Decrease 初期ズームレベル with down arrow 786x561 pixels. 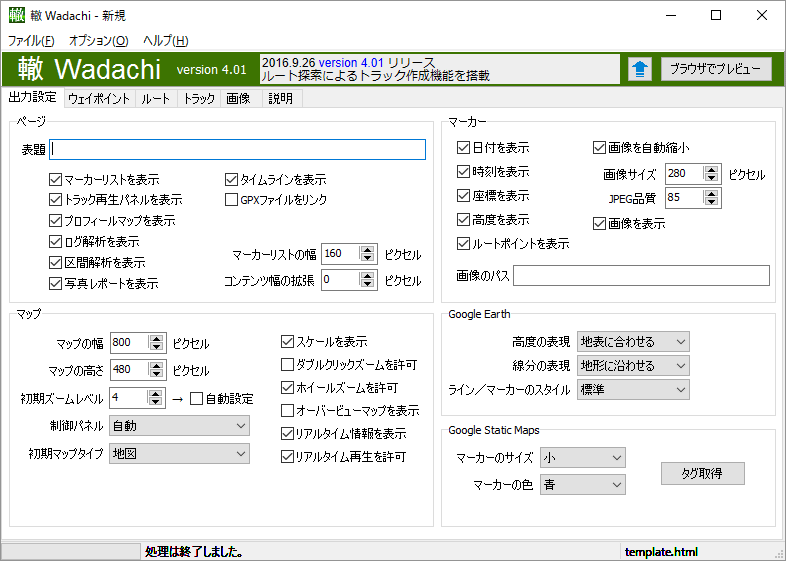click(156, 402)
